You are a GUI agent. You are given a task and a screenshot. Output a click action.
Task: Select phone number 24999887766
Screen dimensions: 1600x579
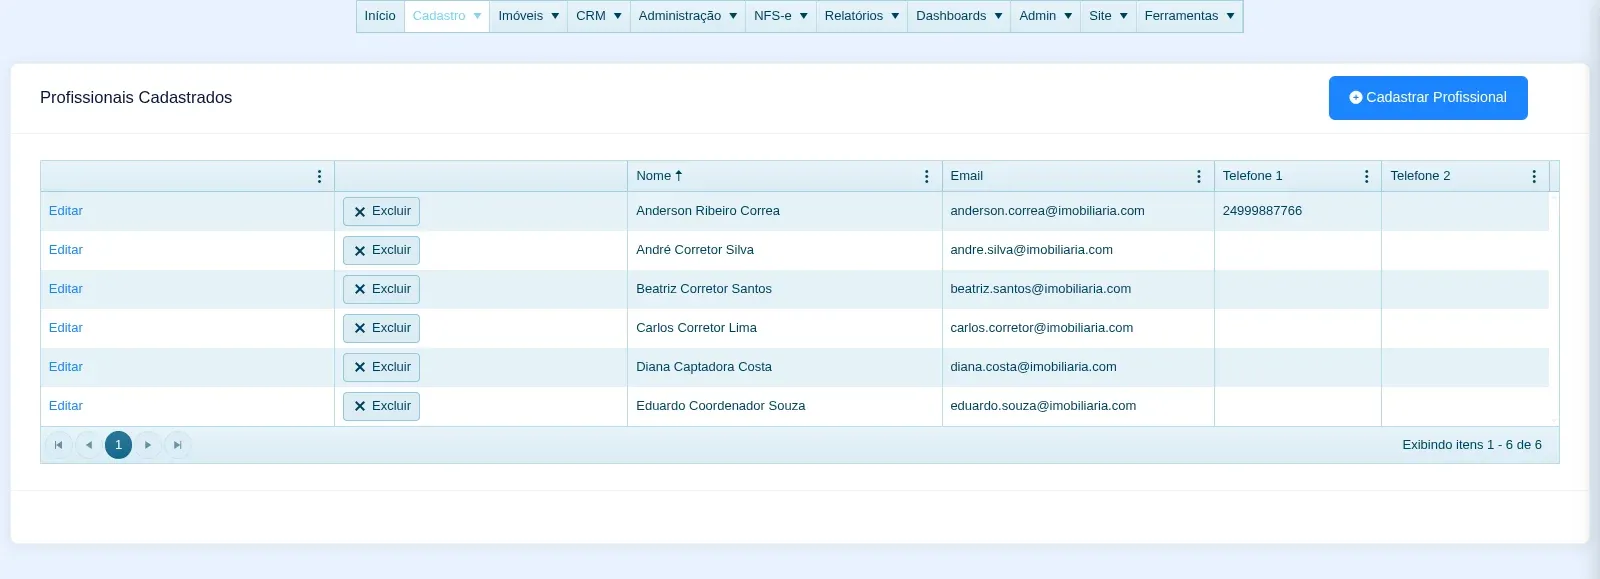click(1262, 211)
